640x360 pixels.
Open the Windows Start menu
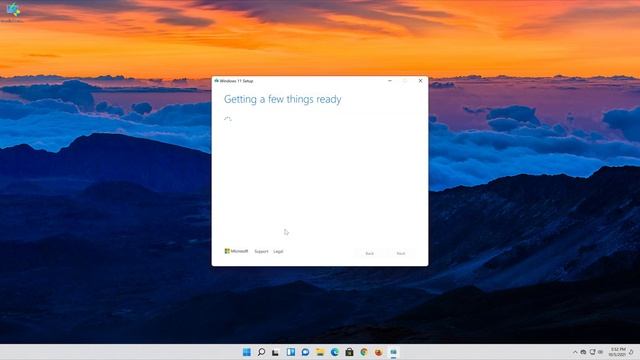click(247, 352)
